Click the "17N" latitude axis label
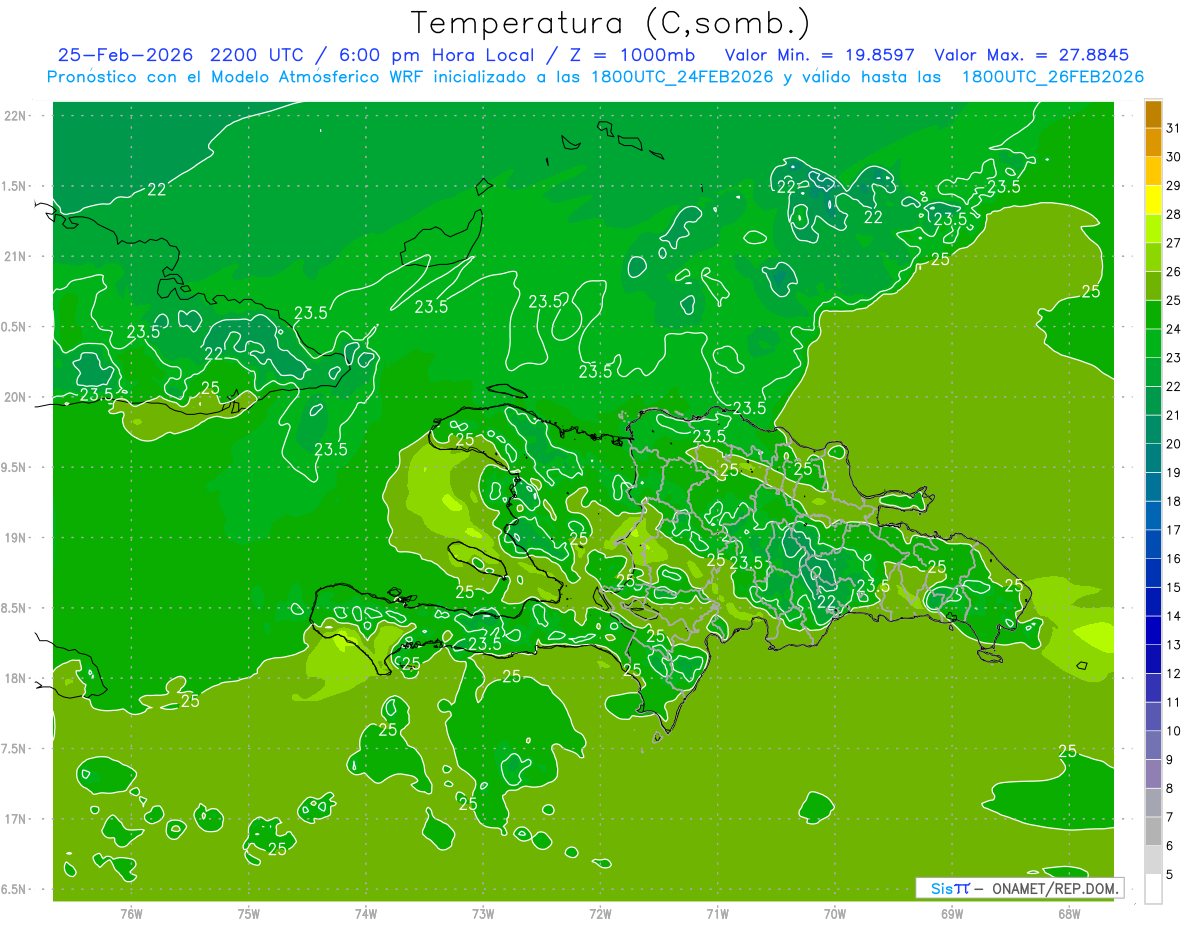The width and height of the screenshot is (1200, 927). click(x=17, y=819)
